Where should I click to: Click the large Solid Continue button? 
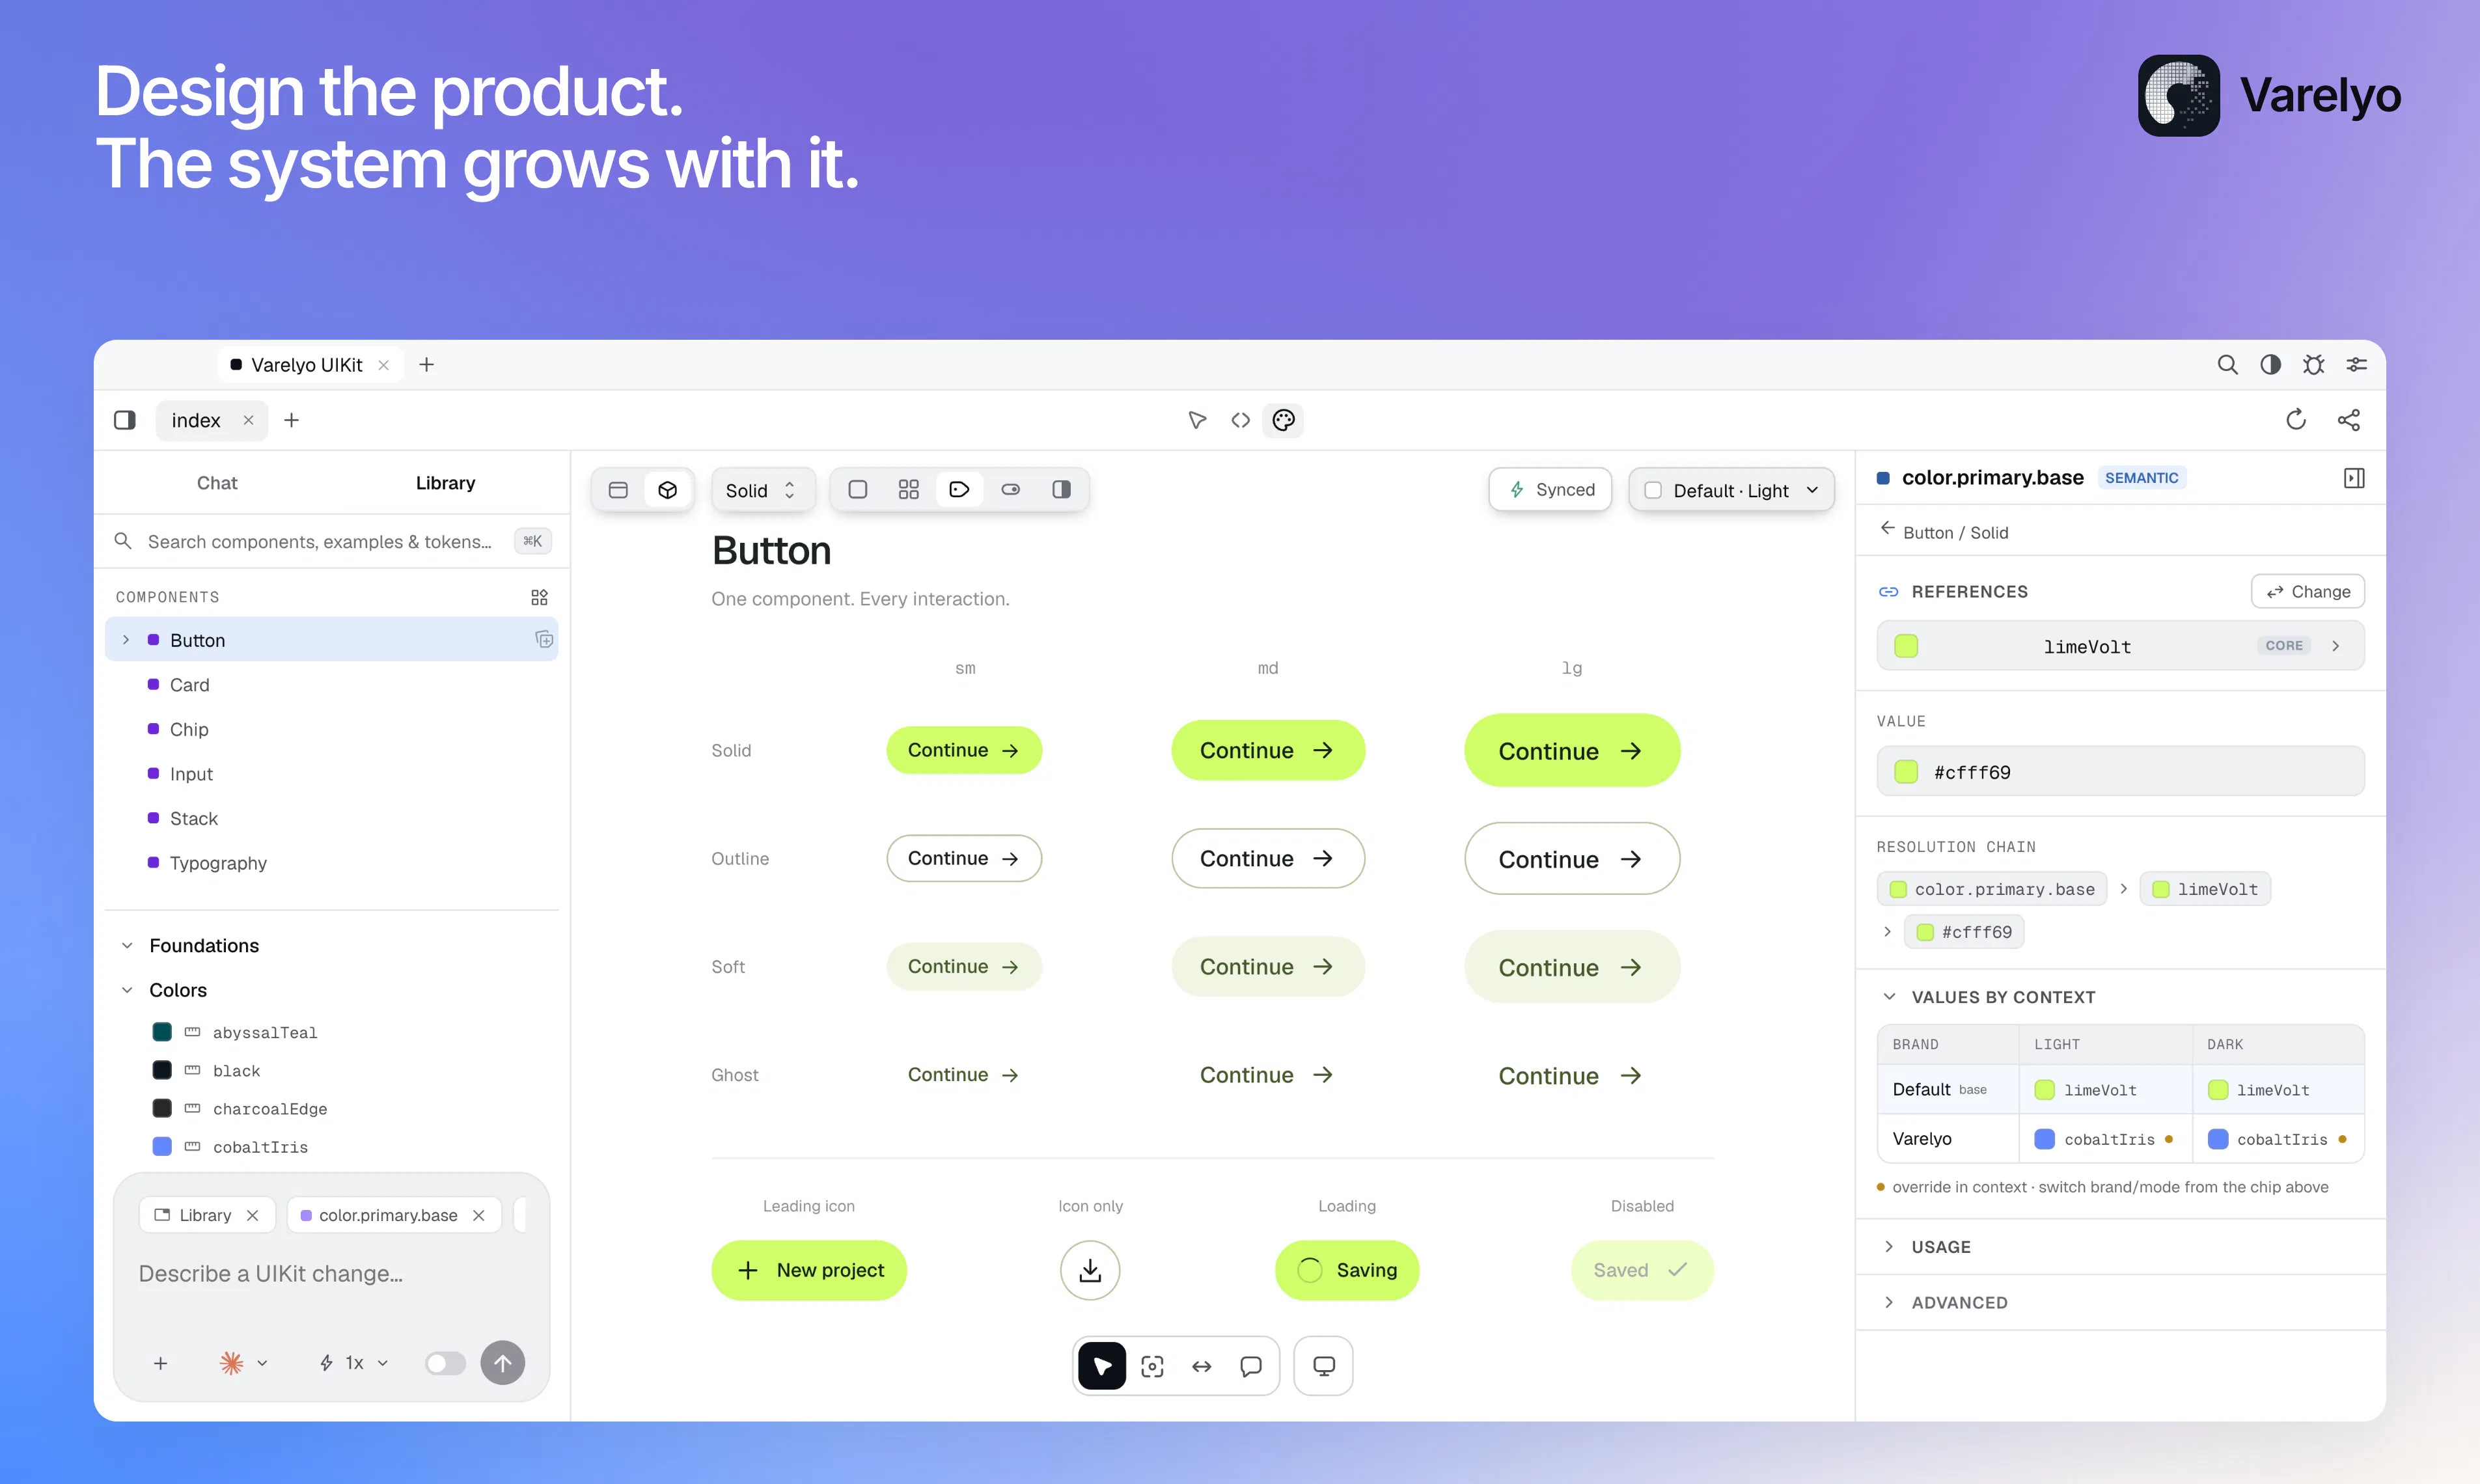[x=1572, y=750]
